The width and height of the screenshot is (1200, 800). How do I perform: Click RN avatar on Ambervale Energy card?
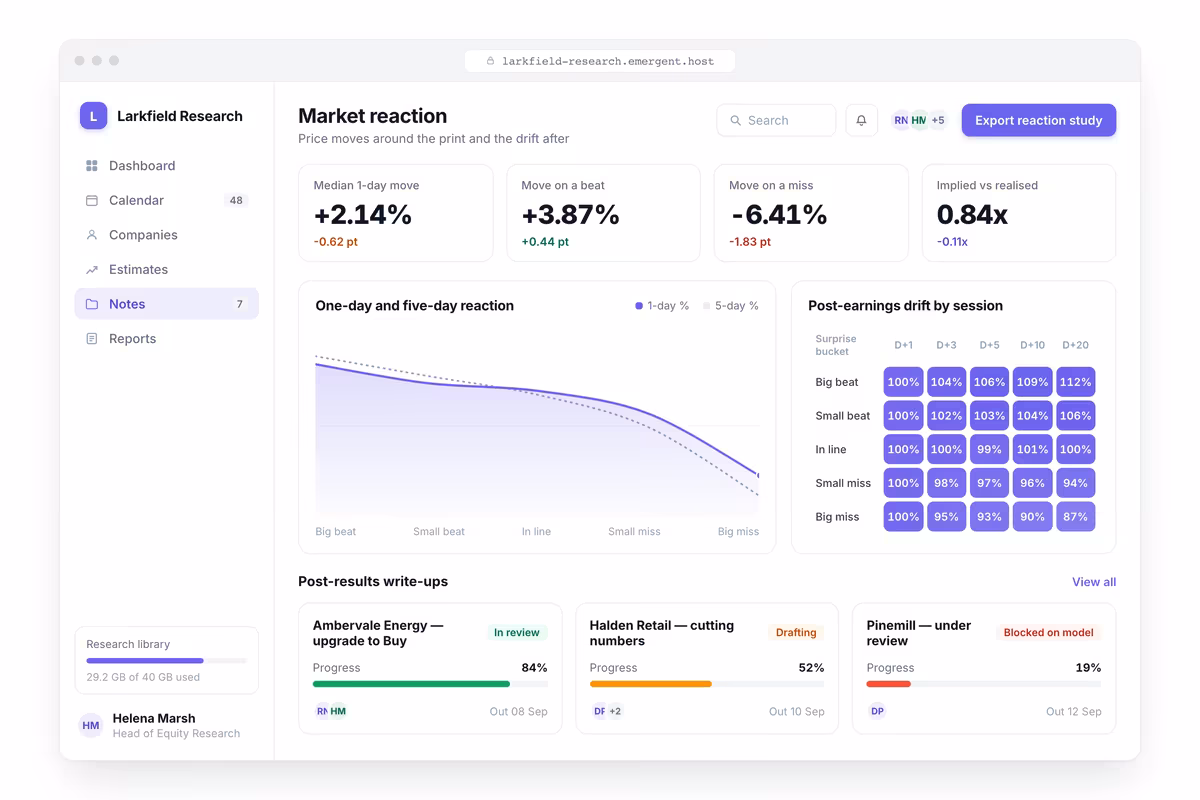coord(322,711)
